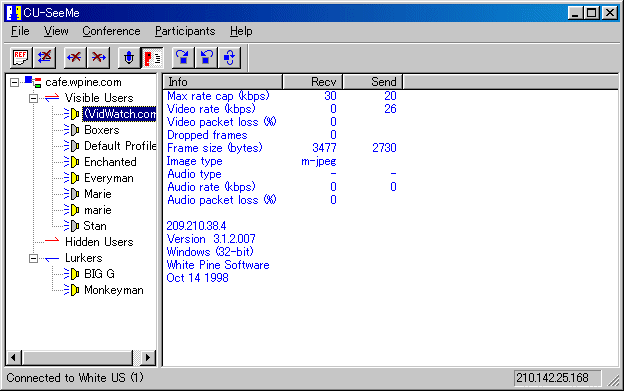Select the cafe.wpine.com tree label

click(83, 82)
